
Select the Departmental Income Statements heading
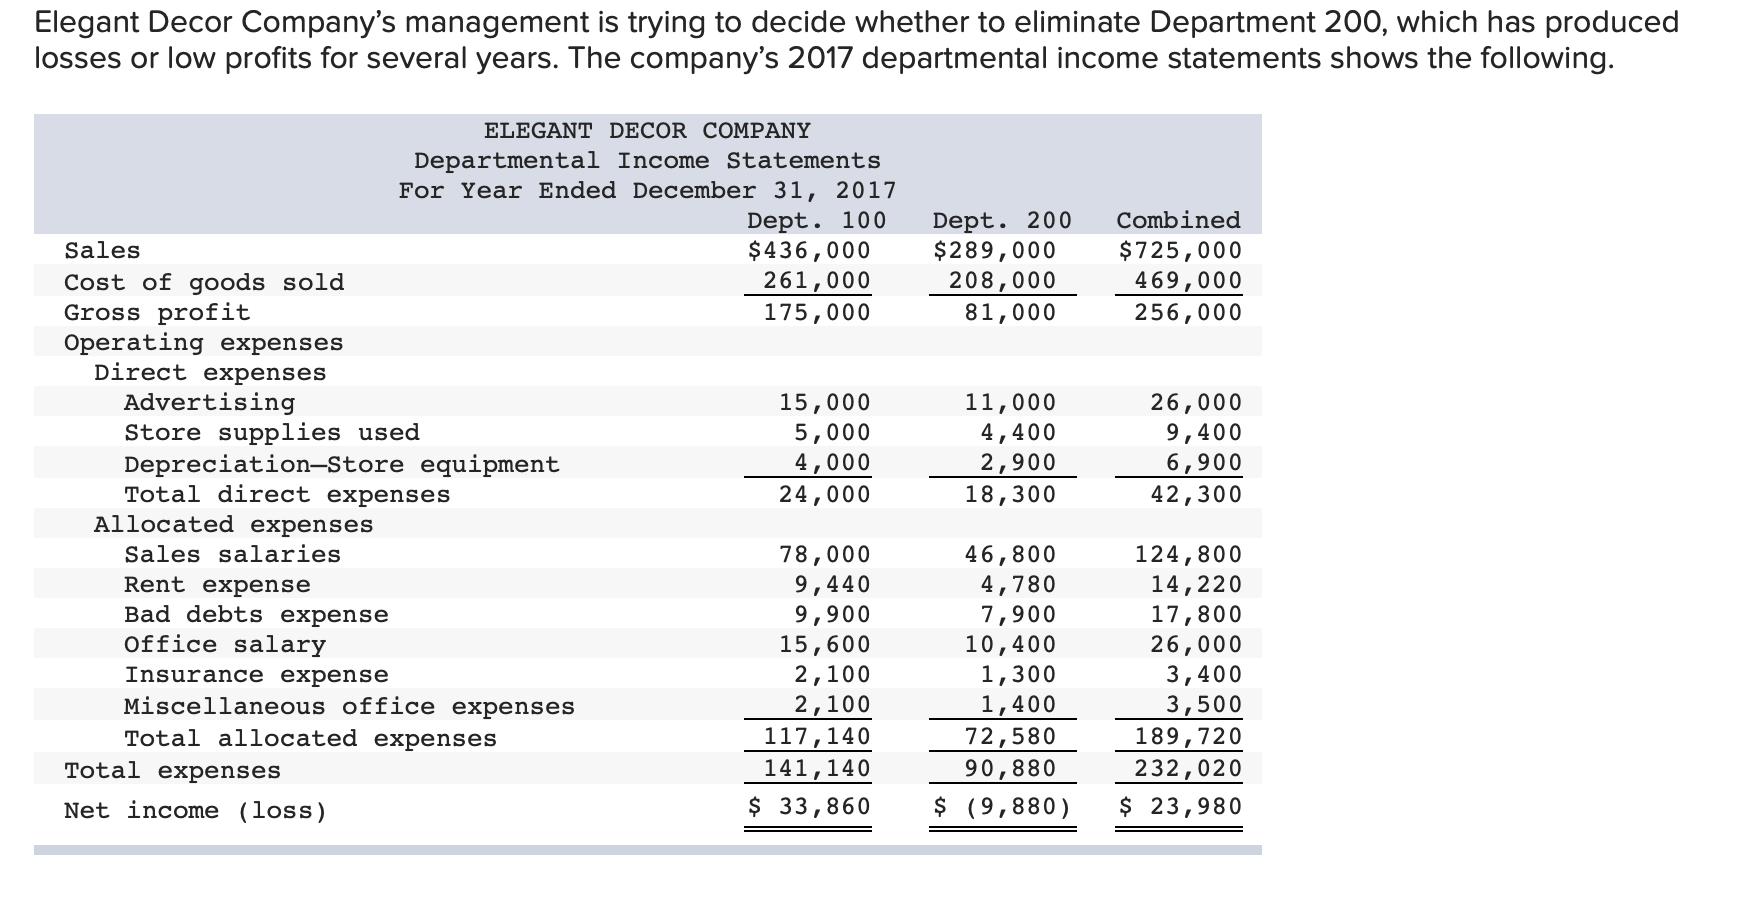[x=647, y=161]
